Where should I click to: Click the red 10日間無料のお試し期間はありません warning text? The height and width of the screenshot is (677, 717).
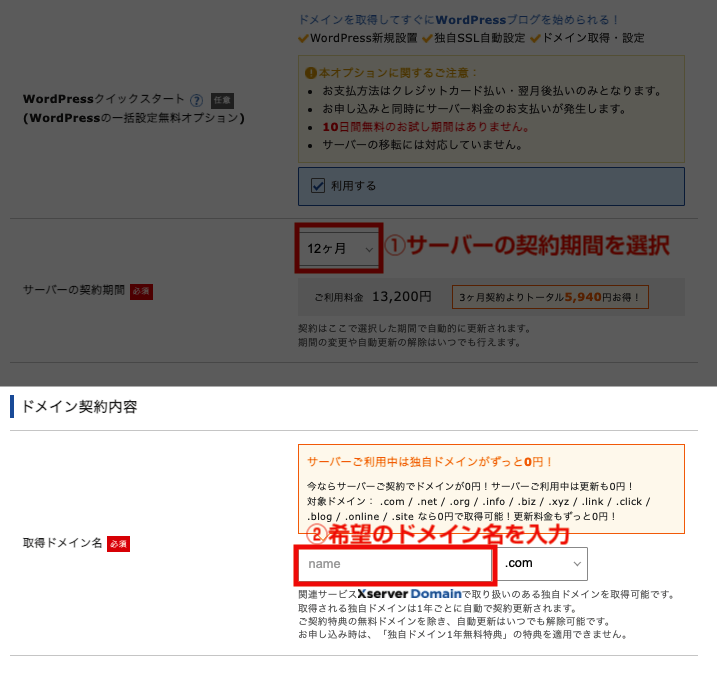tap(425, 127)
